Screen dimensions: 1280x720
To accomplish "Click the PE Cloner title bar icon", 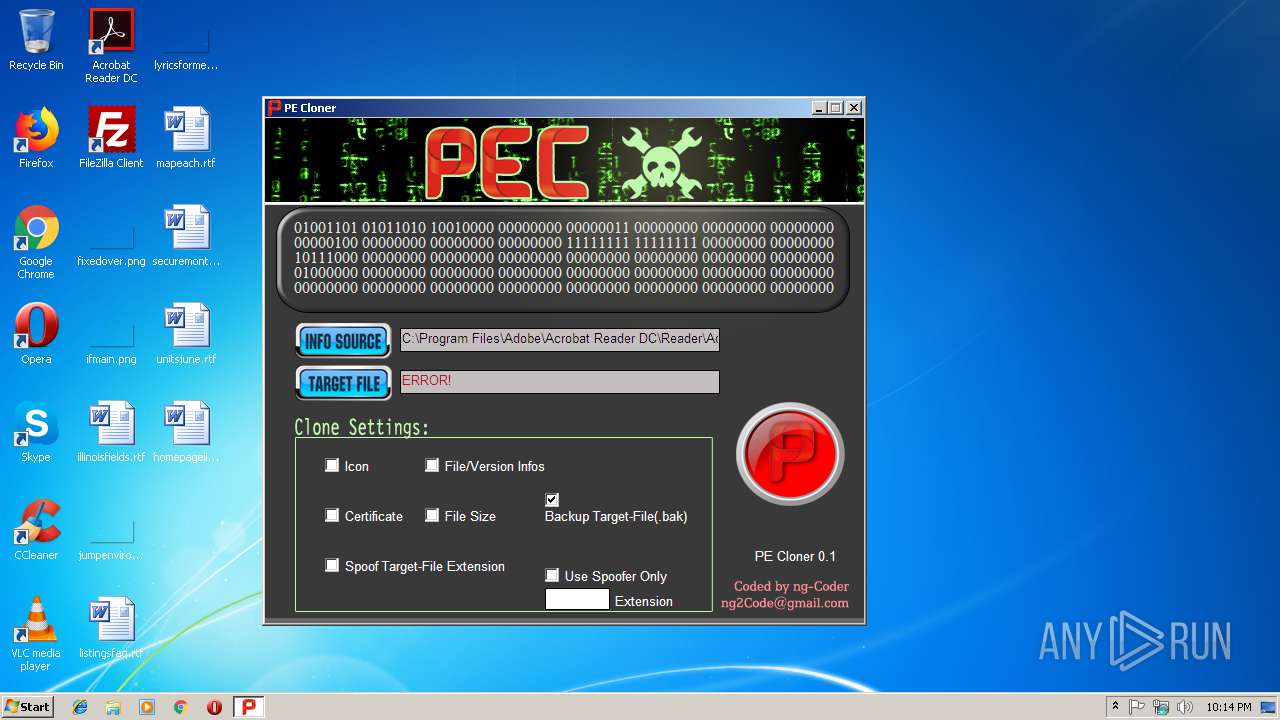I will pos(274,107).
